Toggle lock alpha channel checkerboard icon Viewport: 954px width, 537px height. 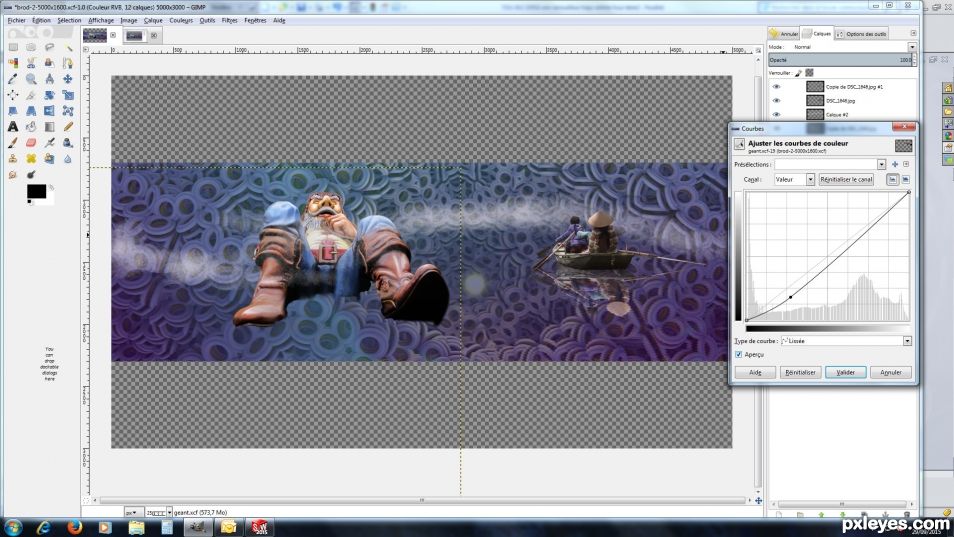tap(809, 73)
